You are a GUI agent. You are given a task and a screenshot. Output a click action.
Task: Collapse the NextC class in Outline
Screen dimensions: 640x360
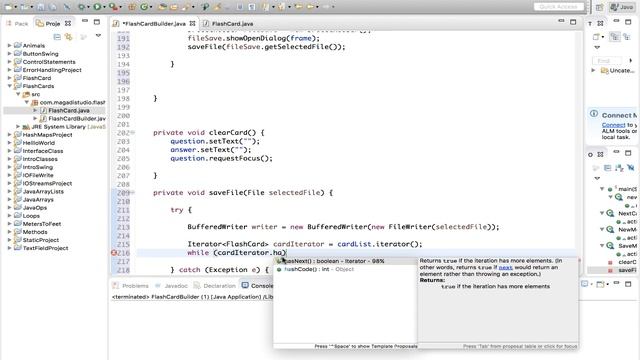pyautogui.click(x=602, y=213)
